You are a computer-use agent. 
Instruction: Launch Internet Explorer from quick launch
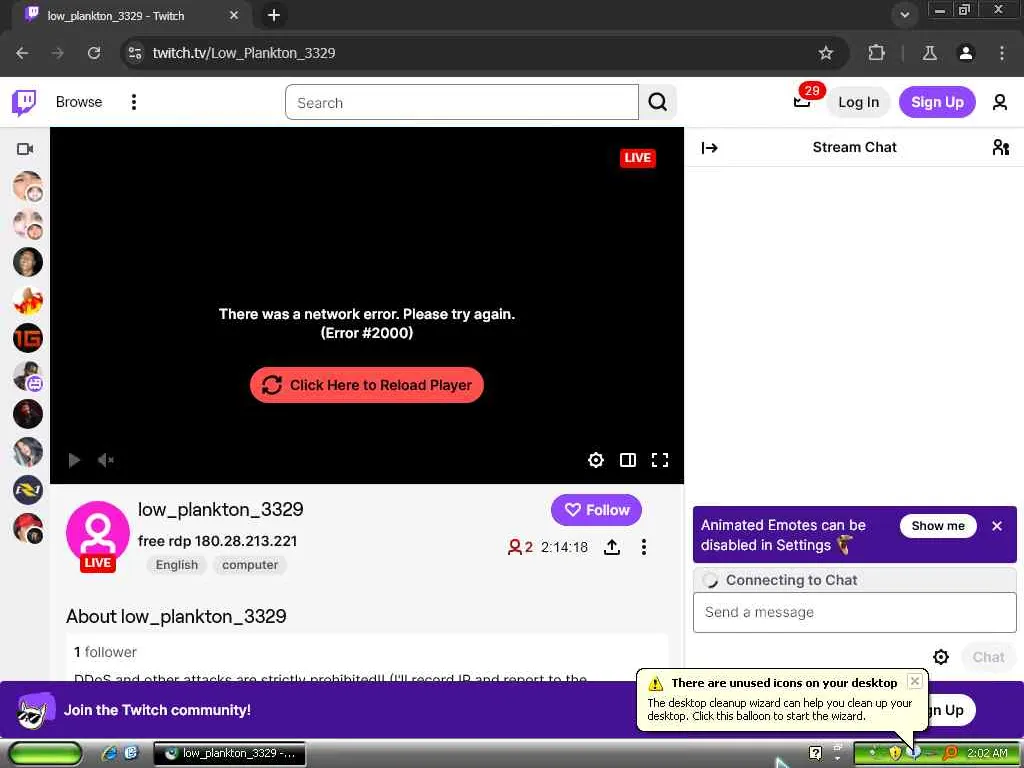(108, 754)
